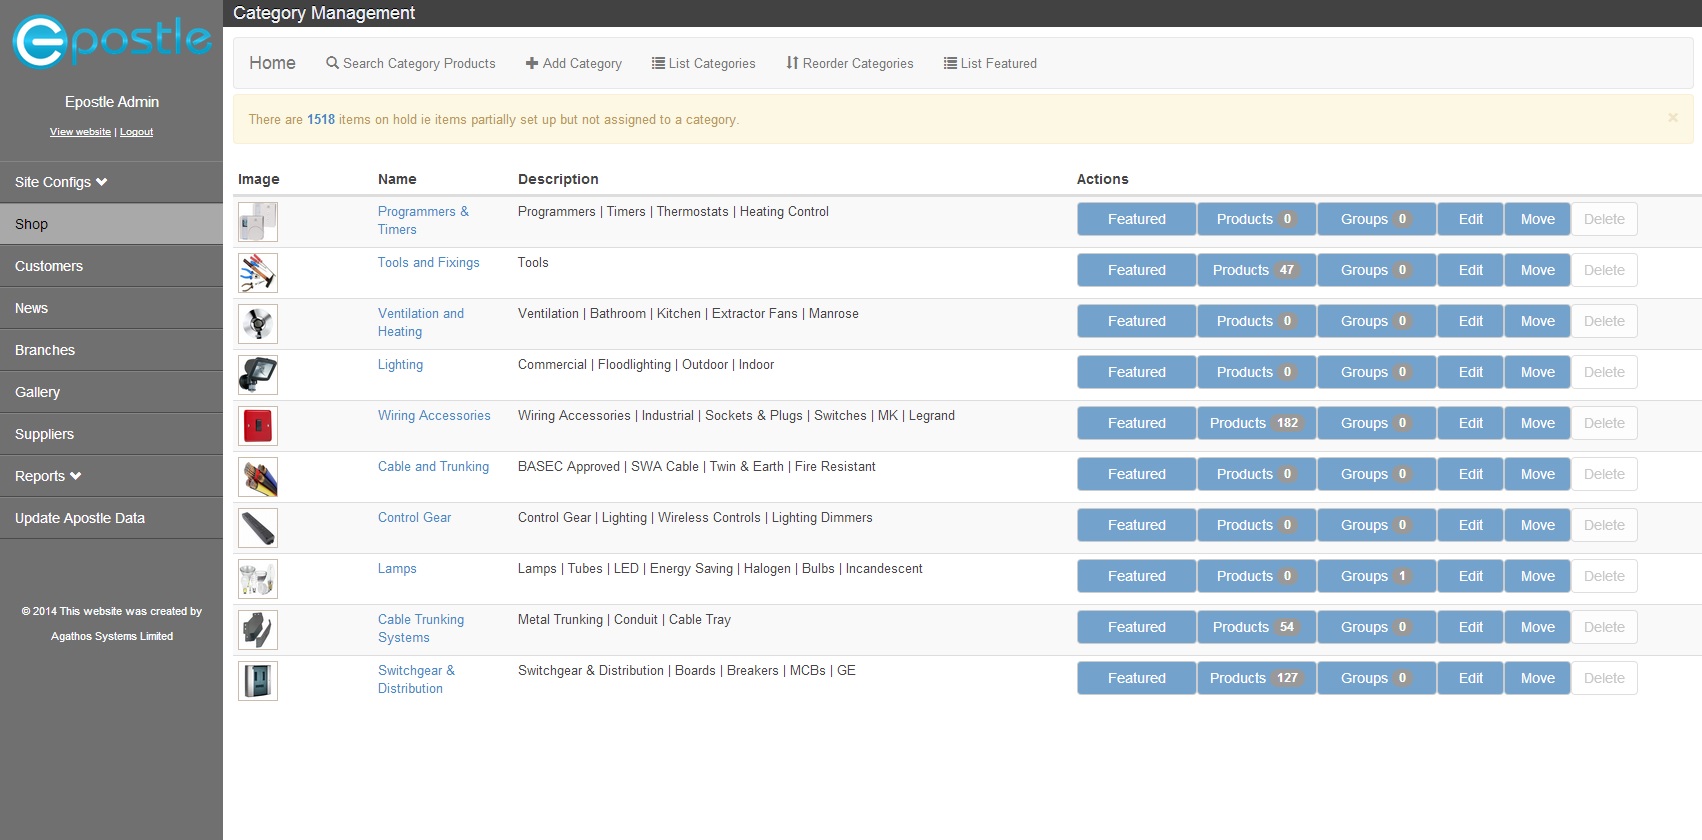
Task: Move the Switchgear & Distribution category
Action: 1537,678
